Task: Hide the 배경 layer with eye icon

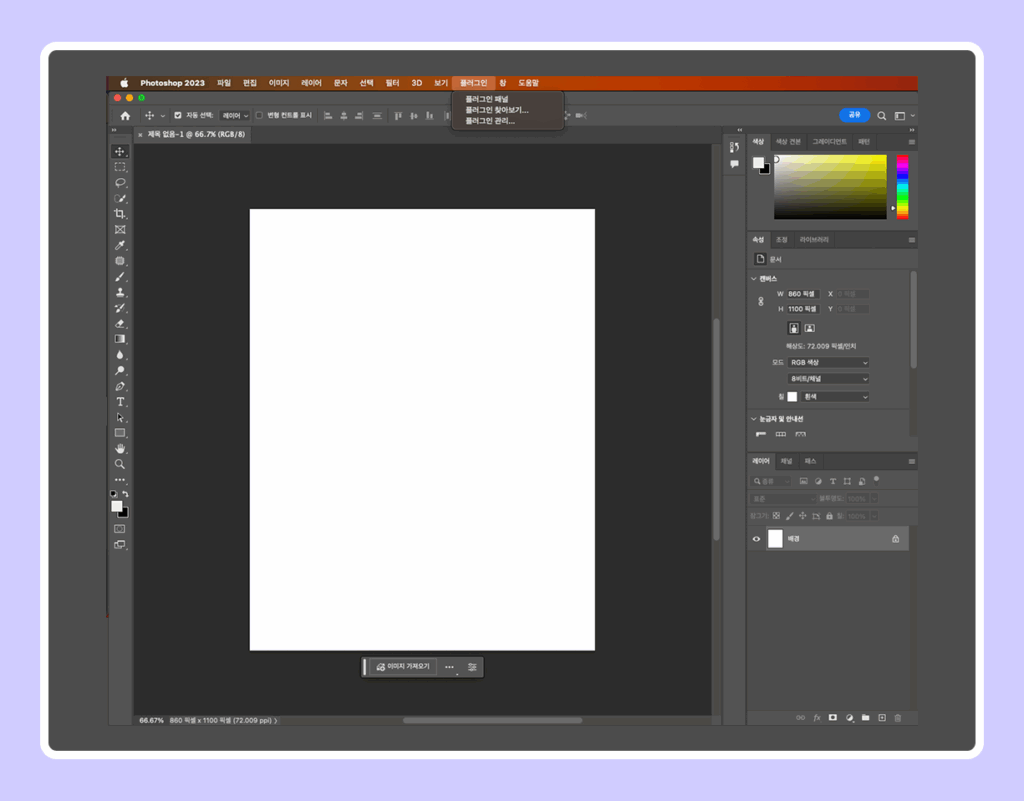Action: tap(756, 539)
